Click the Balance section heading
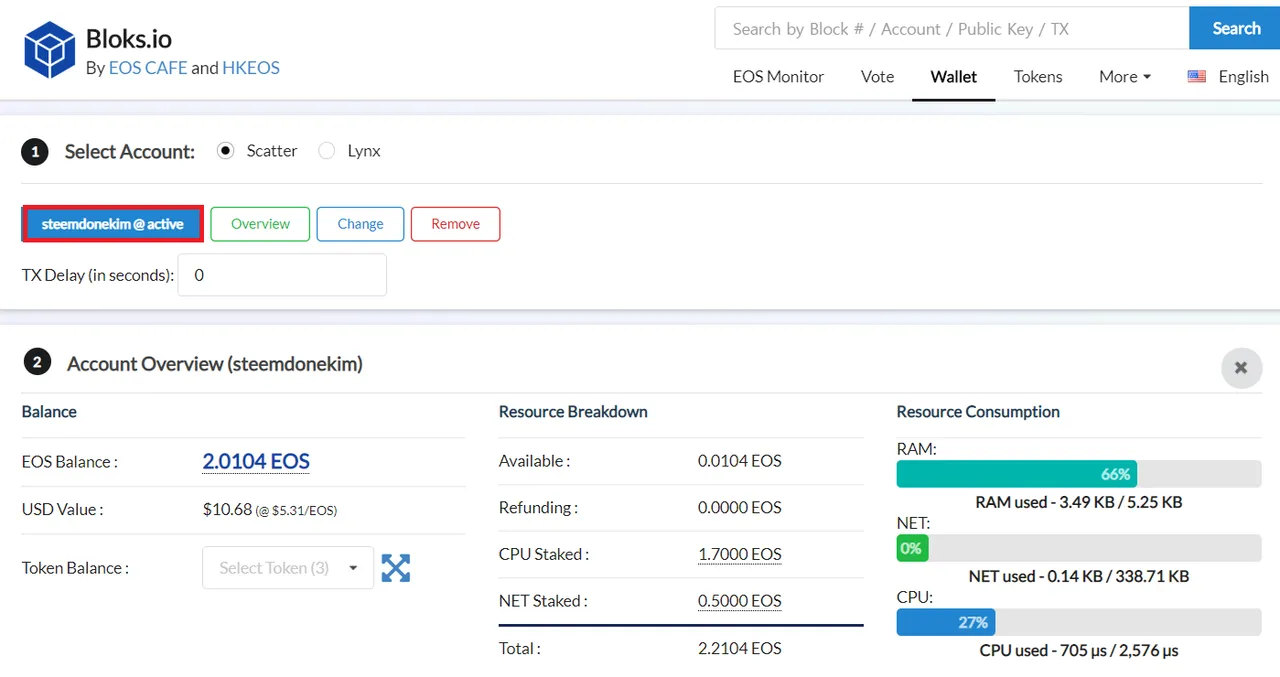Viewport: 1280px width, 677px height. click(x=49, y=411)
